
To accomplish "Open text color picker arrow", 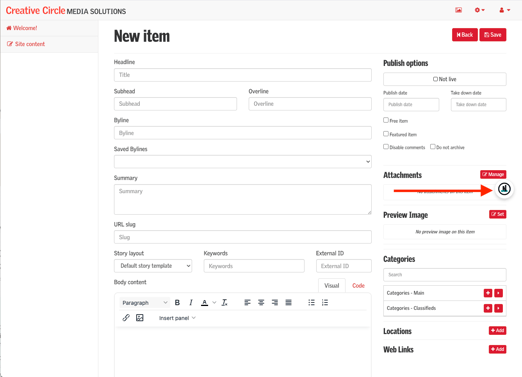I will pyautogui.click(x=214, y=303).
